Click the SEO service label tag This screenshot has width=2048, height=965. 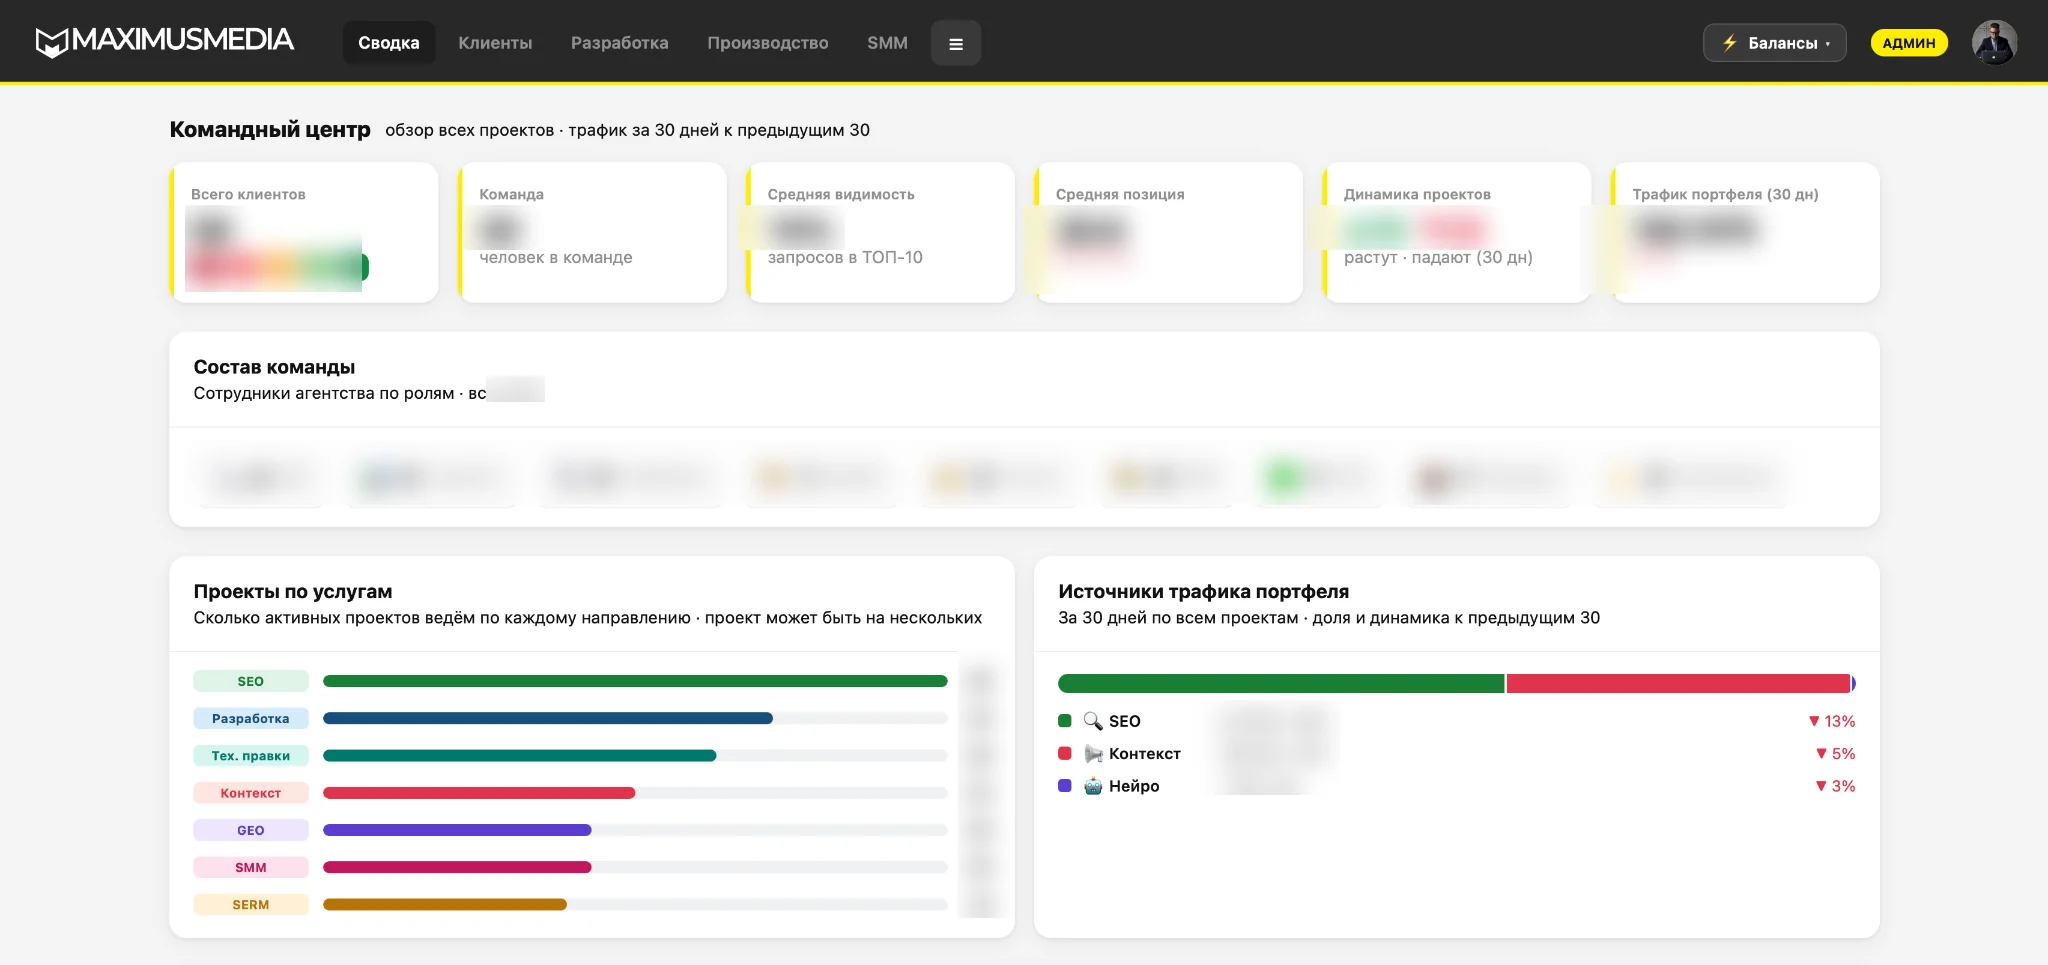(x=251, y=681)
